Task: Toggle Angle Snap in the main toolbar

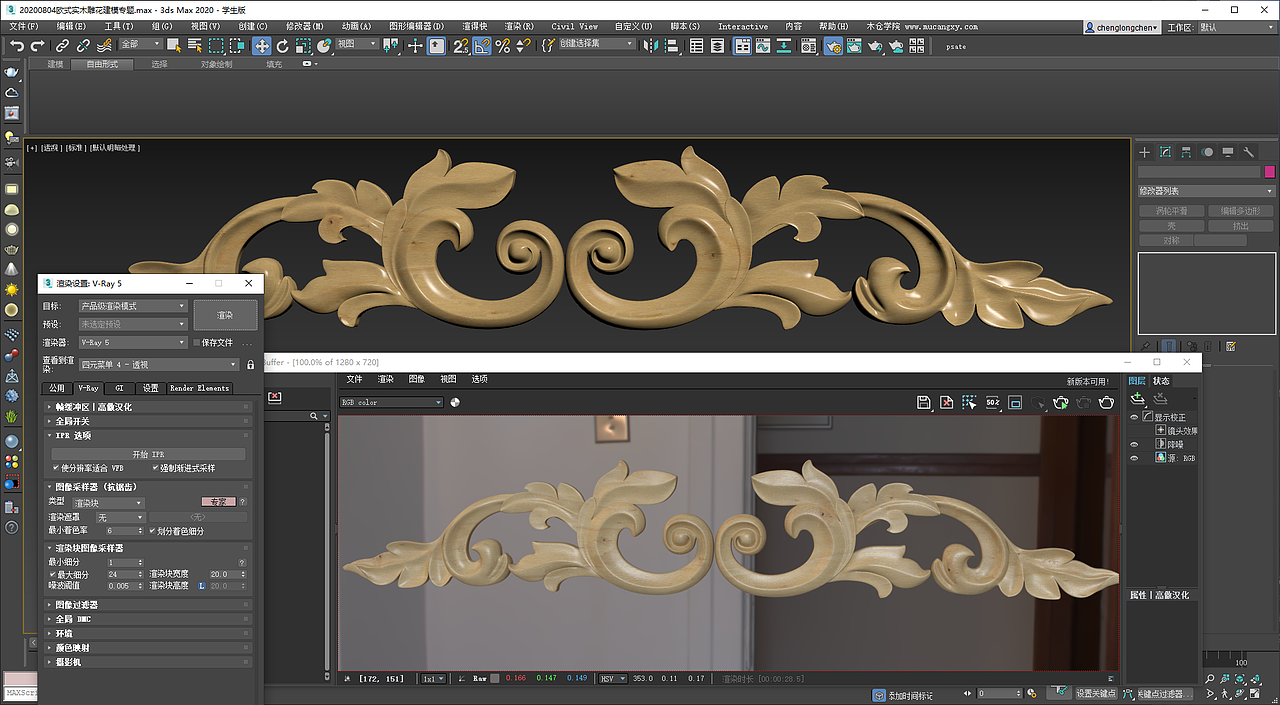Action: (x=482, y=45)
